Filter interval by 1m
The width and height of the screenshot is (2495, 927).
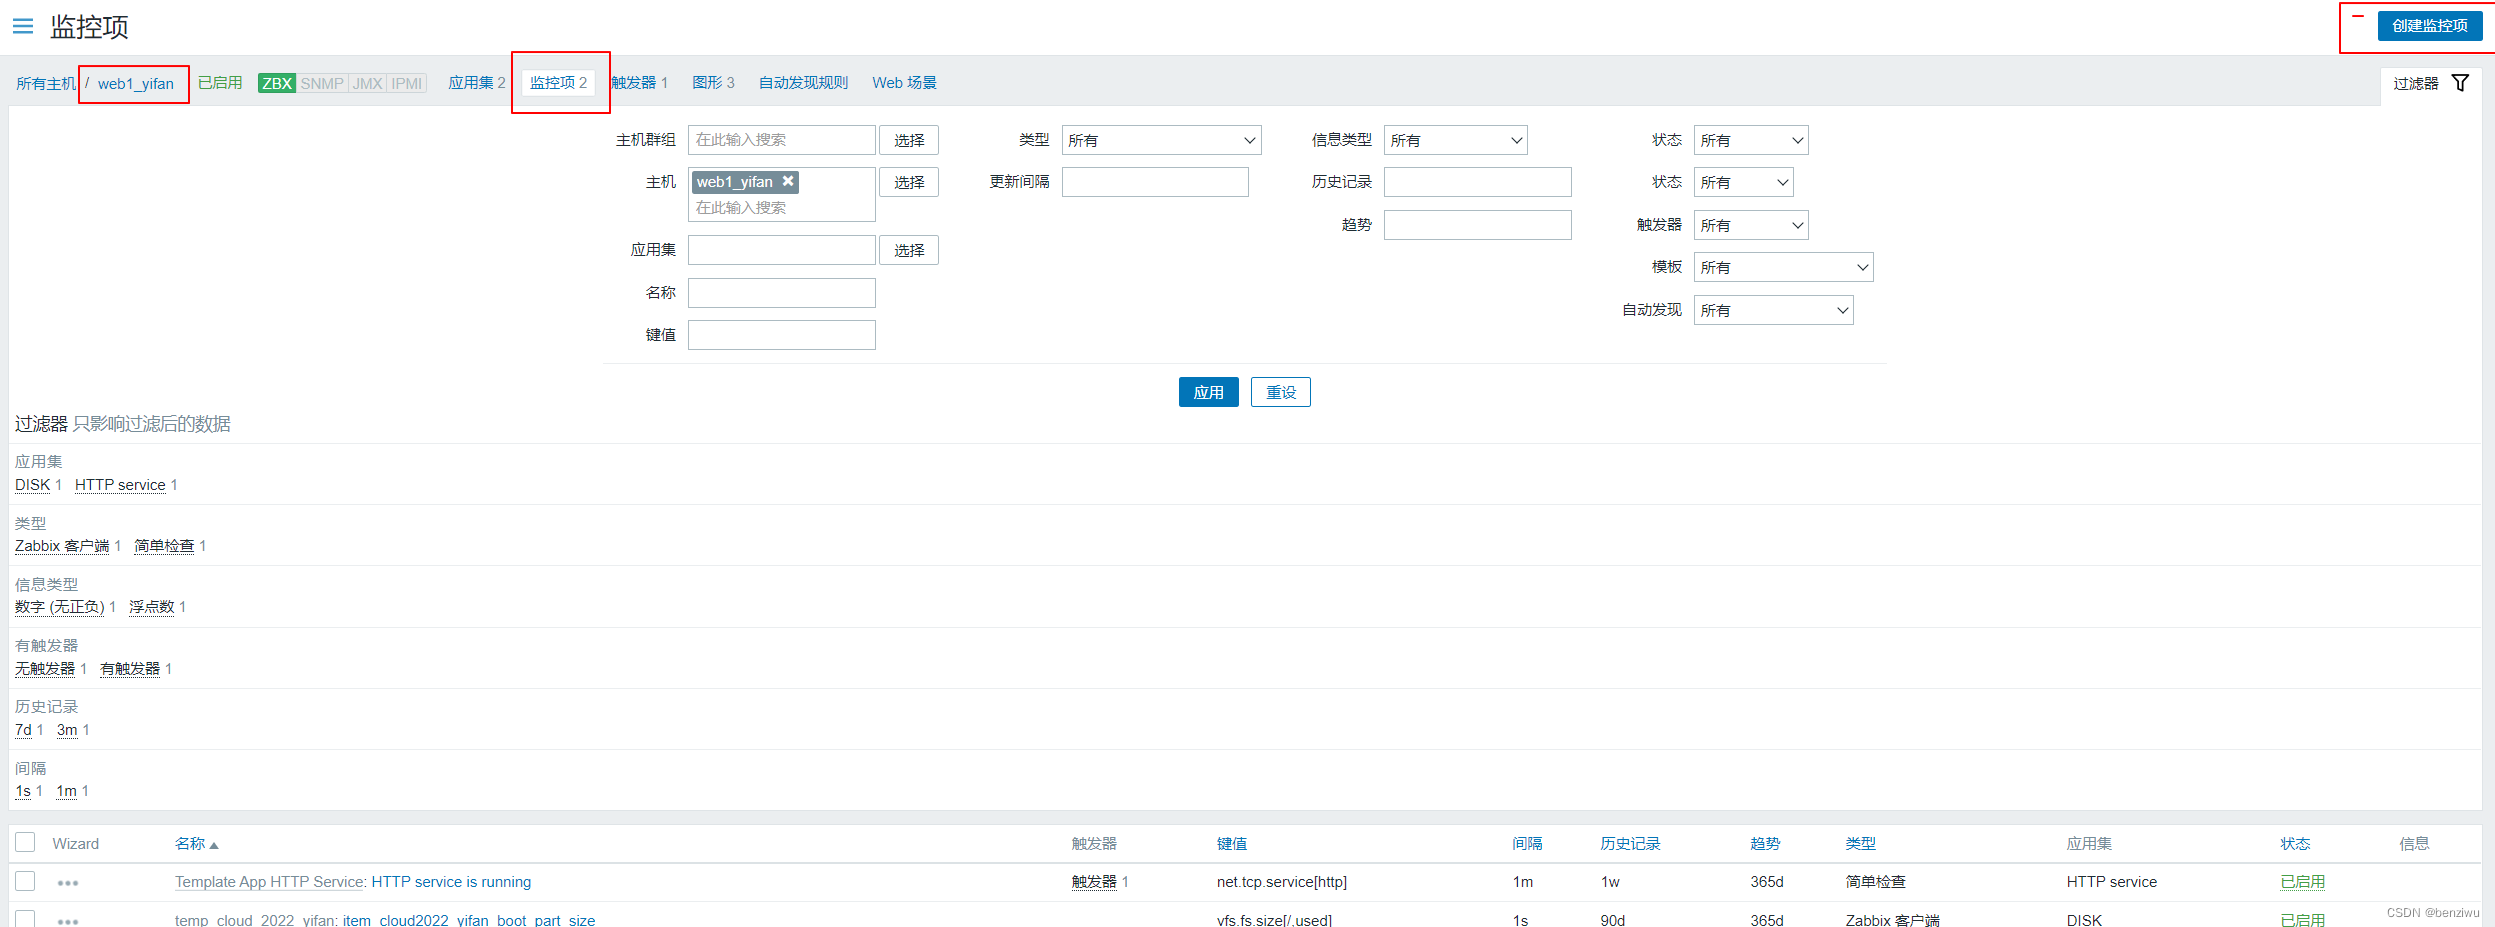click(66, 791)
